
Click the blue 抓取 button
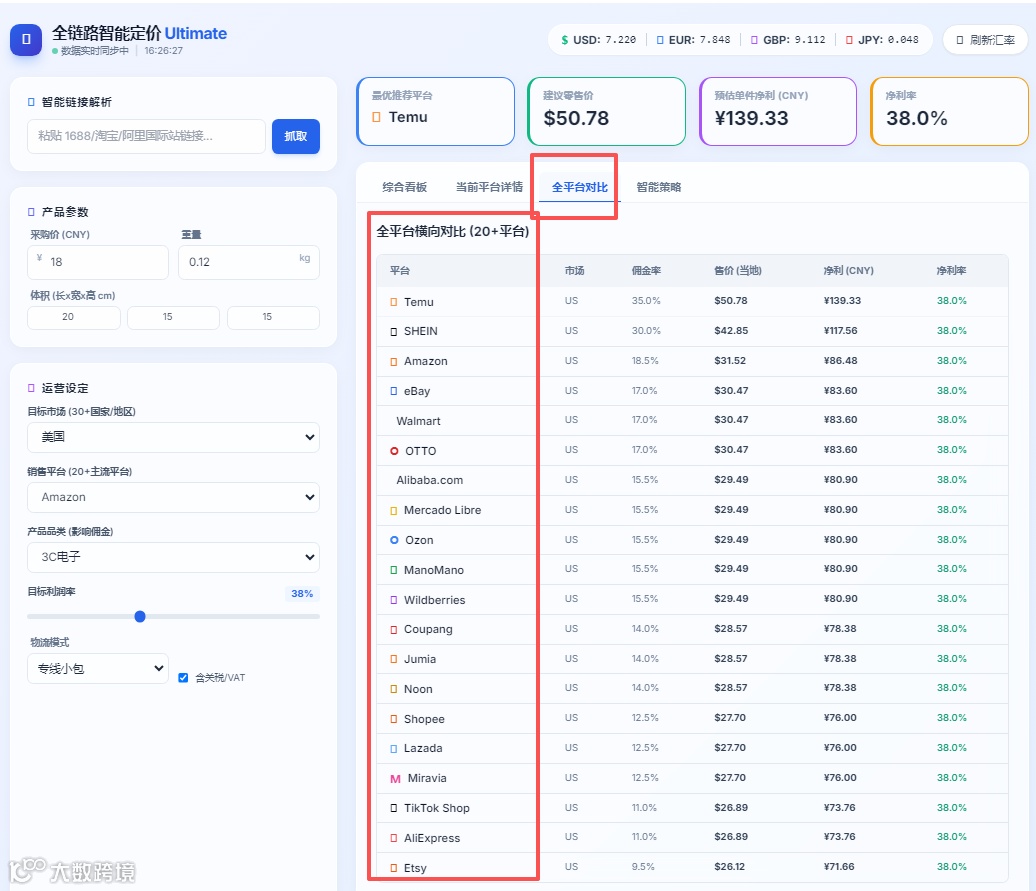click(296, 136)
